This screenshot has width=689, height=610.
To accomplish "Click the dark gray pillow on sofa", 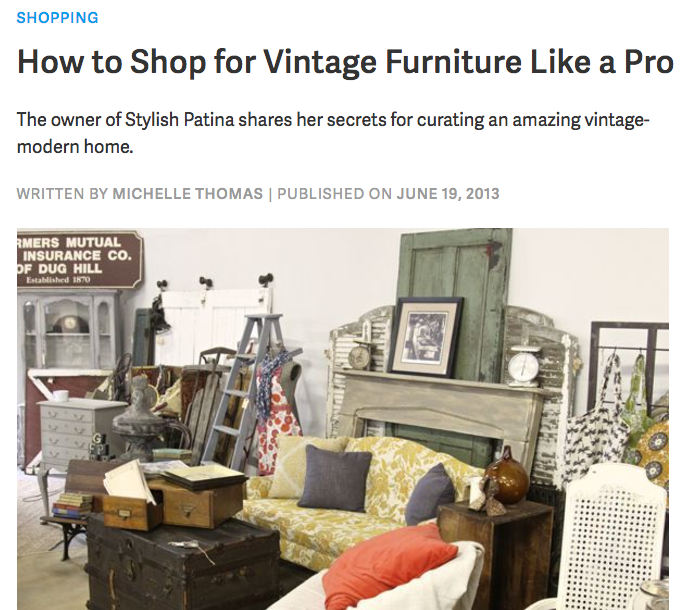I will click(335, 478).
